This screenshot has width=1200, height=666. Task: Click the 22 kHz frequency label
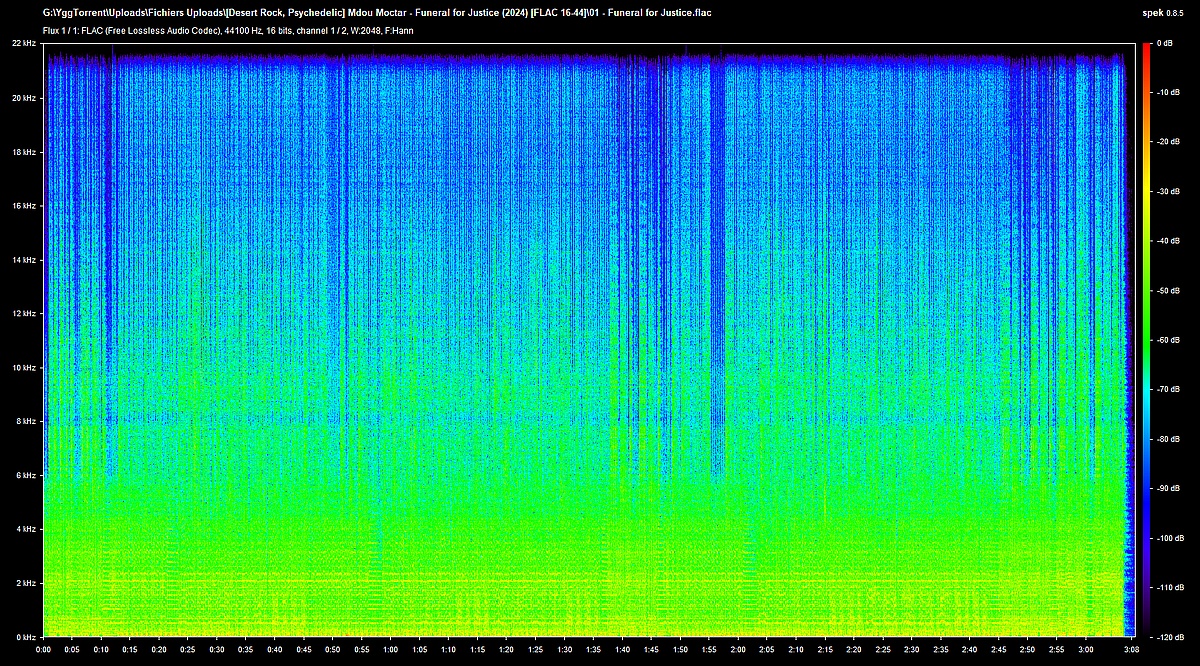[24, 44]
